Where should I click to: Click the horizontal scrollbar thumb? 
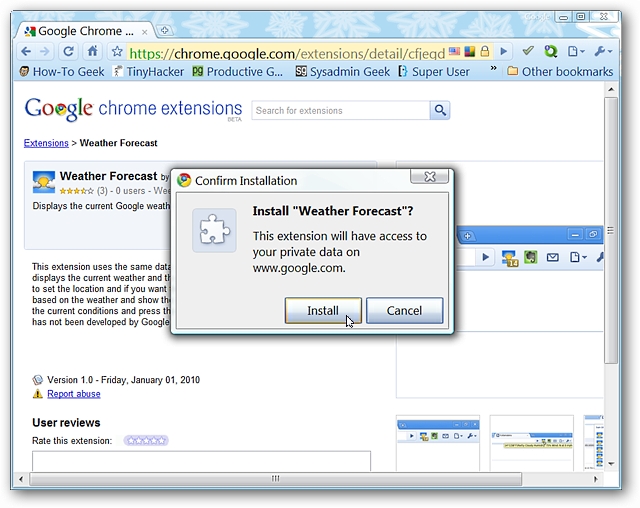coord(276,479)
